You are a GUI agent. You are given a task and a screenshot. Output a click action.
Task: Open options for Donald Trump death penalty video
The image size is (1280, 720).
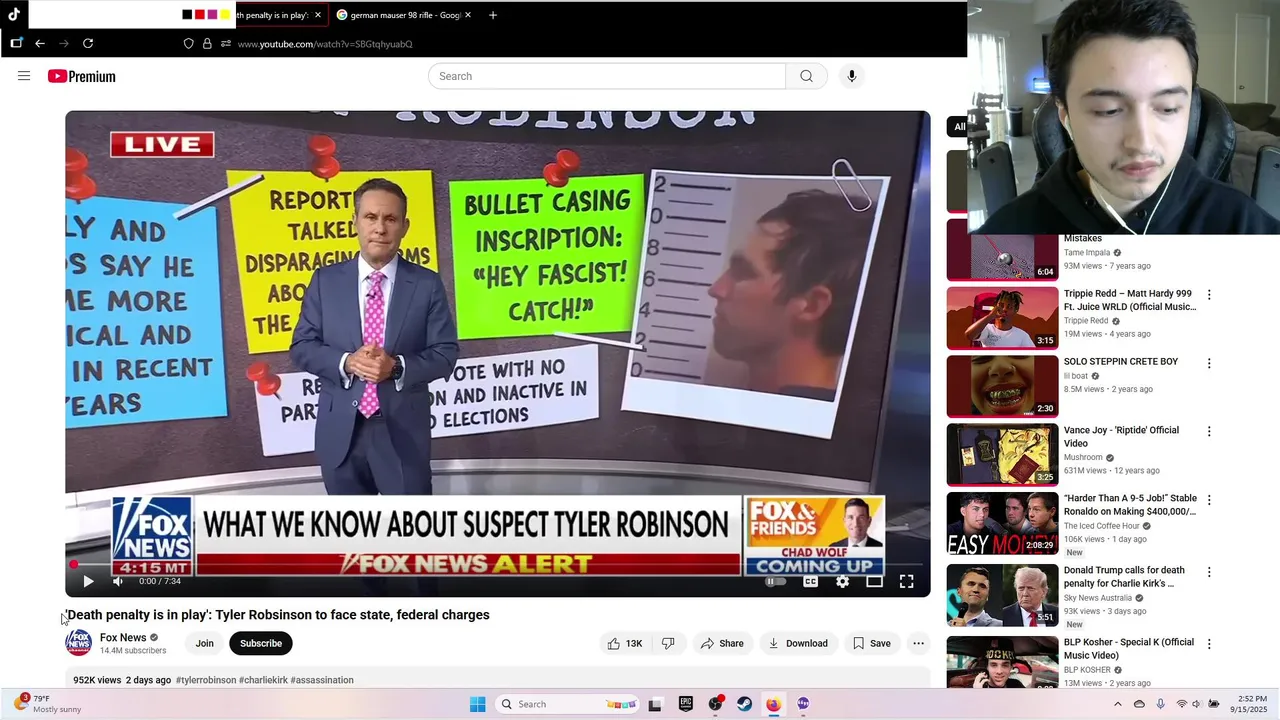point(1209,572)
